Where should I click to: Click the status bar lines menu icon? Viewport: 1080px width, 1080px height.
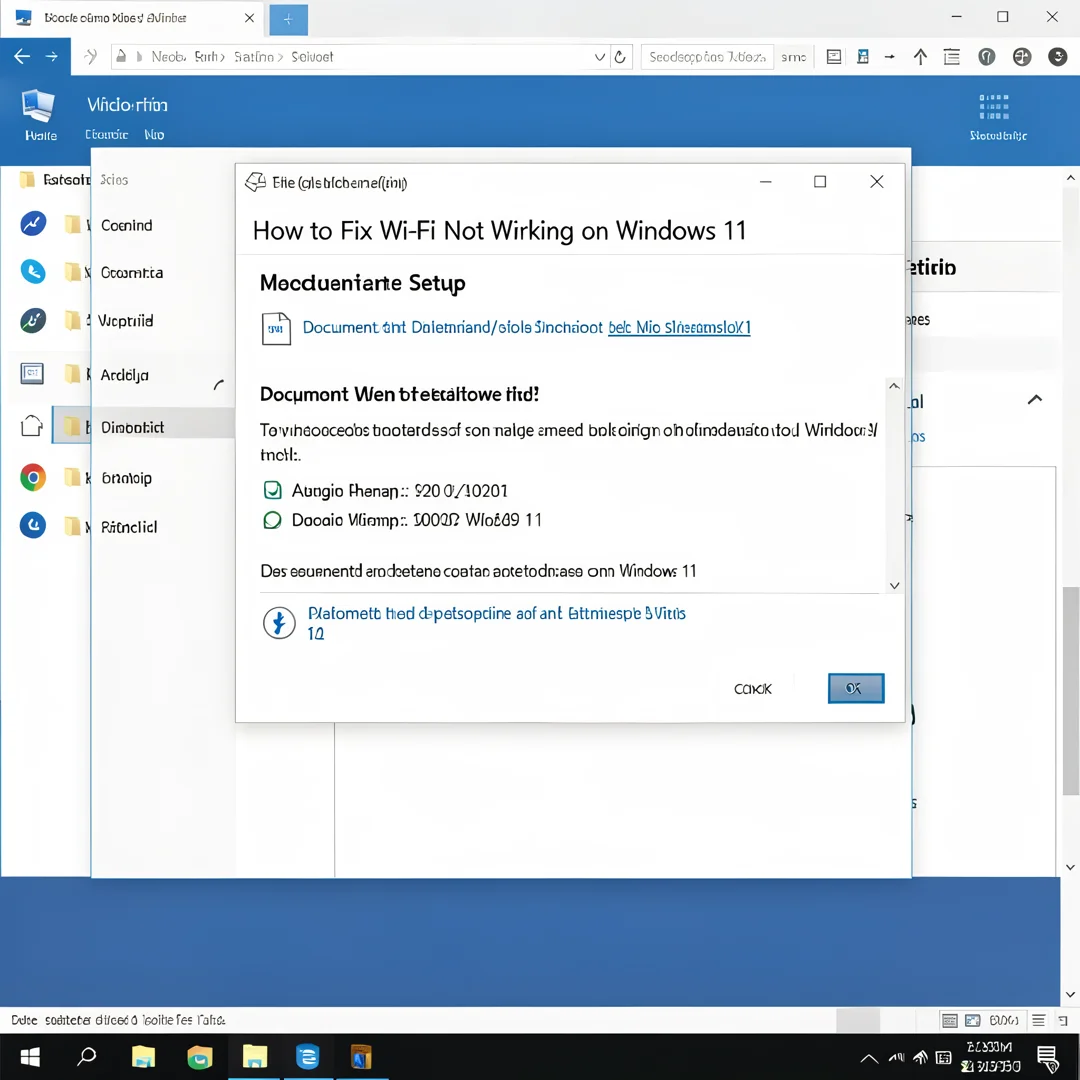[x=1039, y=1020]
